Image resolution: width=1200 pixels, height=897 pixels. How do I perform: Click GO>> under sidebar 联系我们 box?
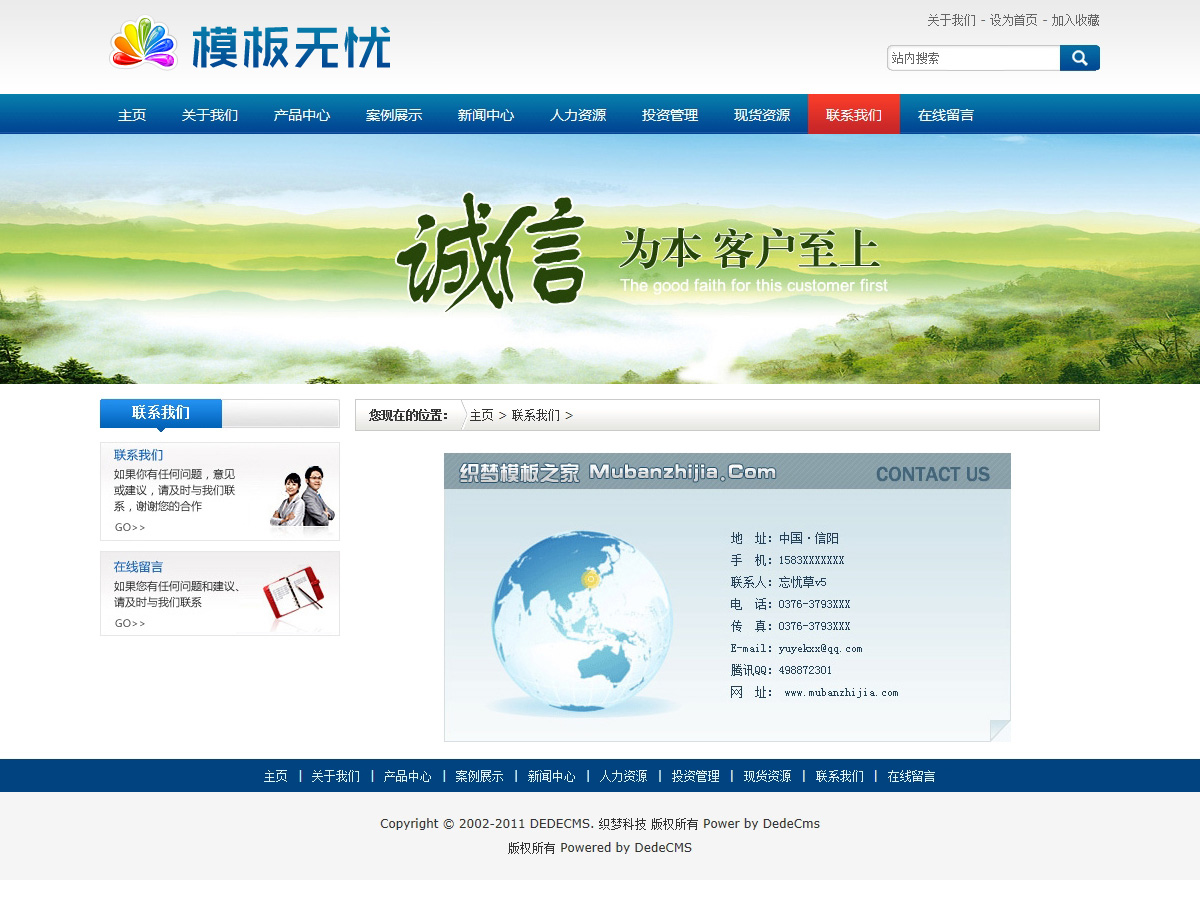click(130, 527)
